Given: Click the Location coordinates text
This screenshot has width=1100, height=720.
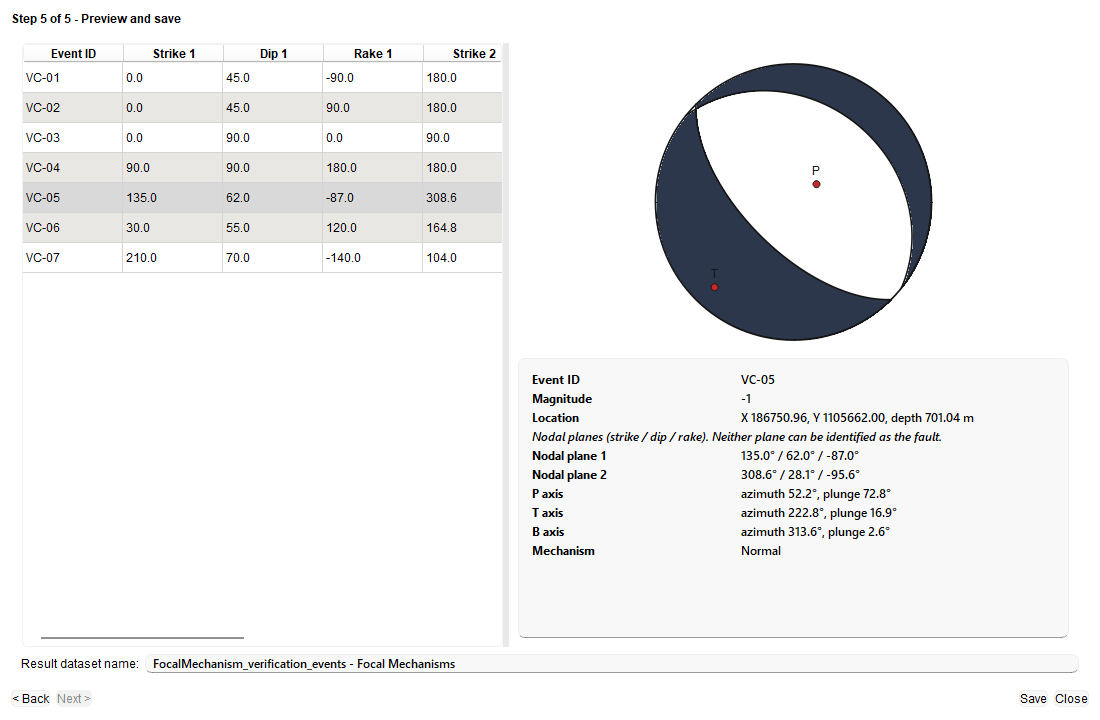Looking at the screenshot, I should click(857, 418).
